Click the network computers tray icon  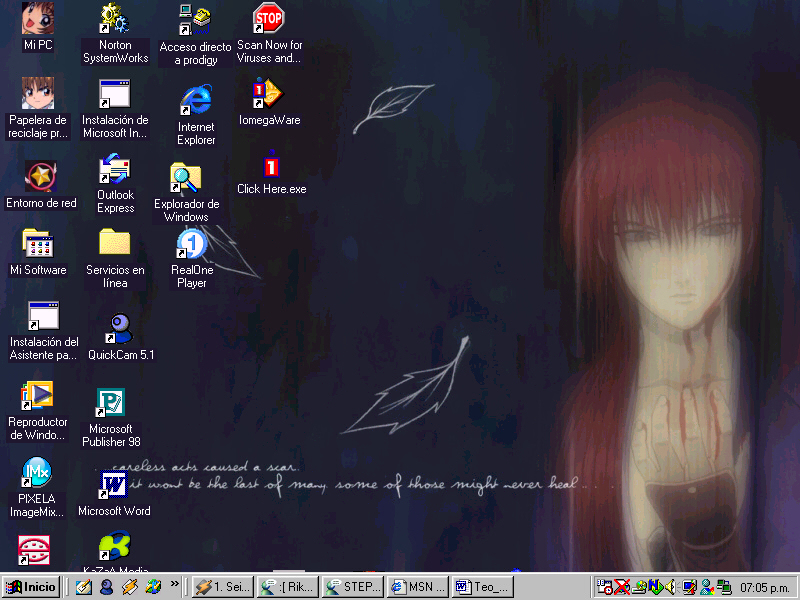(x=723, y=587)
